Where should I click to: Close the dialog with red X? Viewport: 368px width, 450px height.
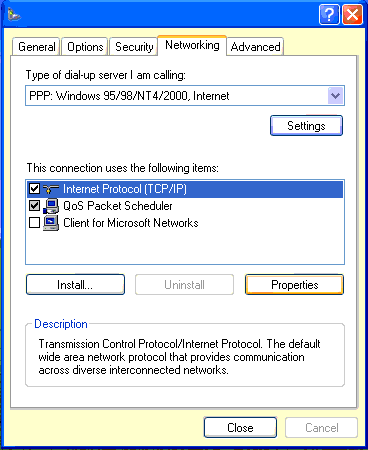(x=352, y=15)
